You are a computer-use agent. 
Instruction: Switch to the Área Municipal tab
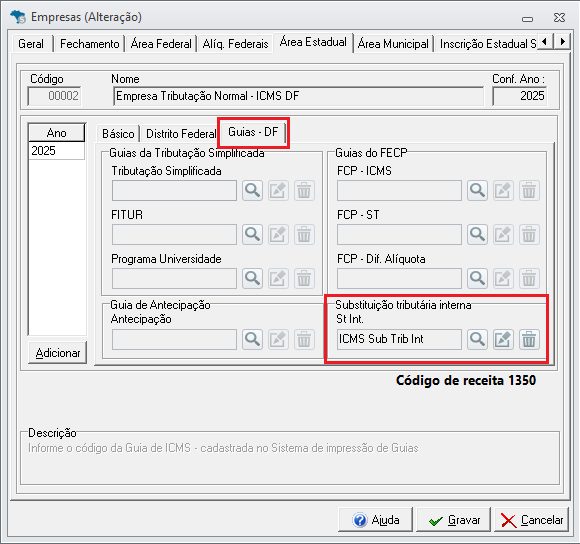[x=393, y=44]
